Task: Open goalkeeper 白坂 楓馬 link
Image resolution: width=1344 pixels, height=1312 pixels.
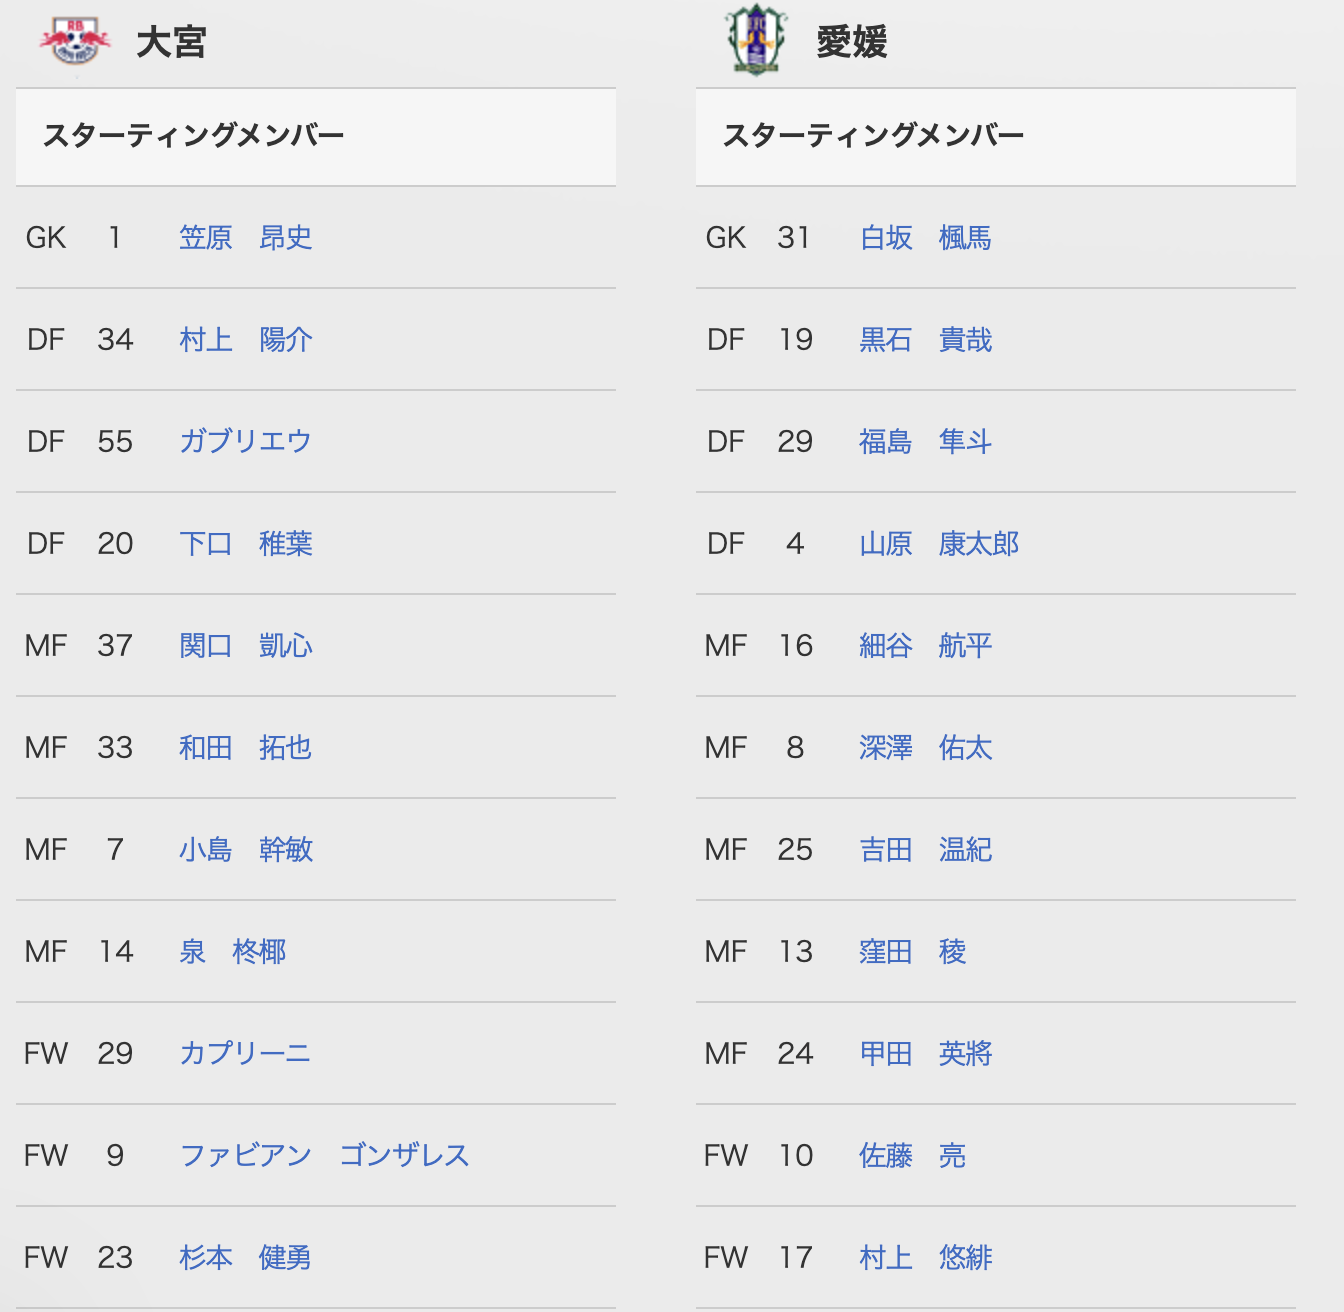Action: click(x=926, y=237)
